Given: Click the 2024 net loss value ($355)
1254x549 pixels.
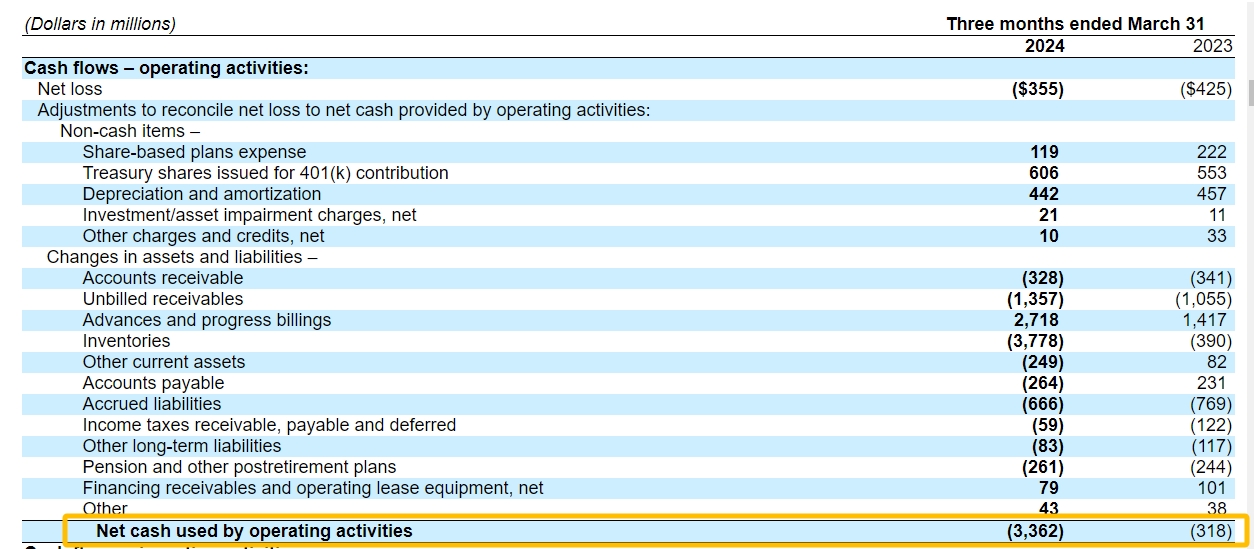Looking at the screenshot, I should pyautogui.click(x=1038, y=89).
